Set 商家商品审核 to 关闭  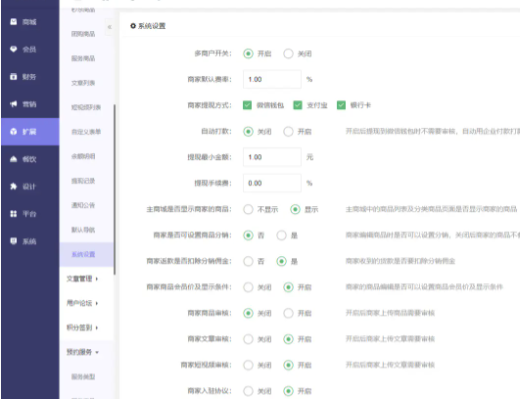[248, 313]
